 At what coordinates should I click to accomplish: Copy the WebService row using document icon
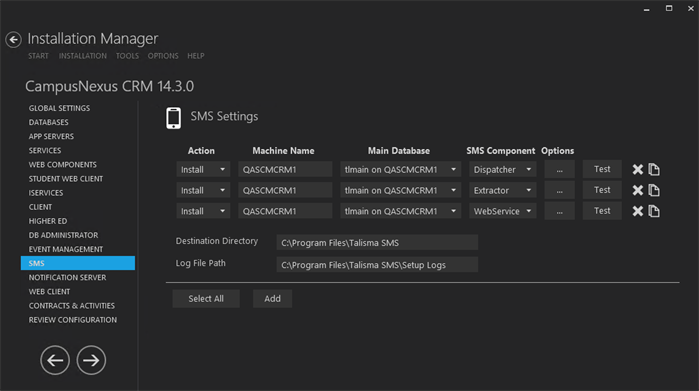(x=654, y=211)
